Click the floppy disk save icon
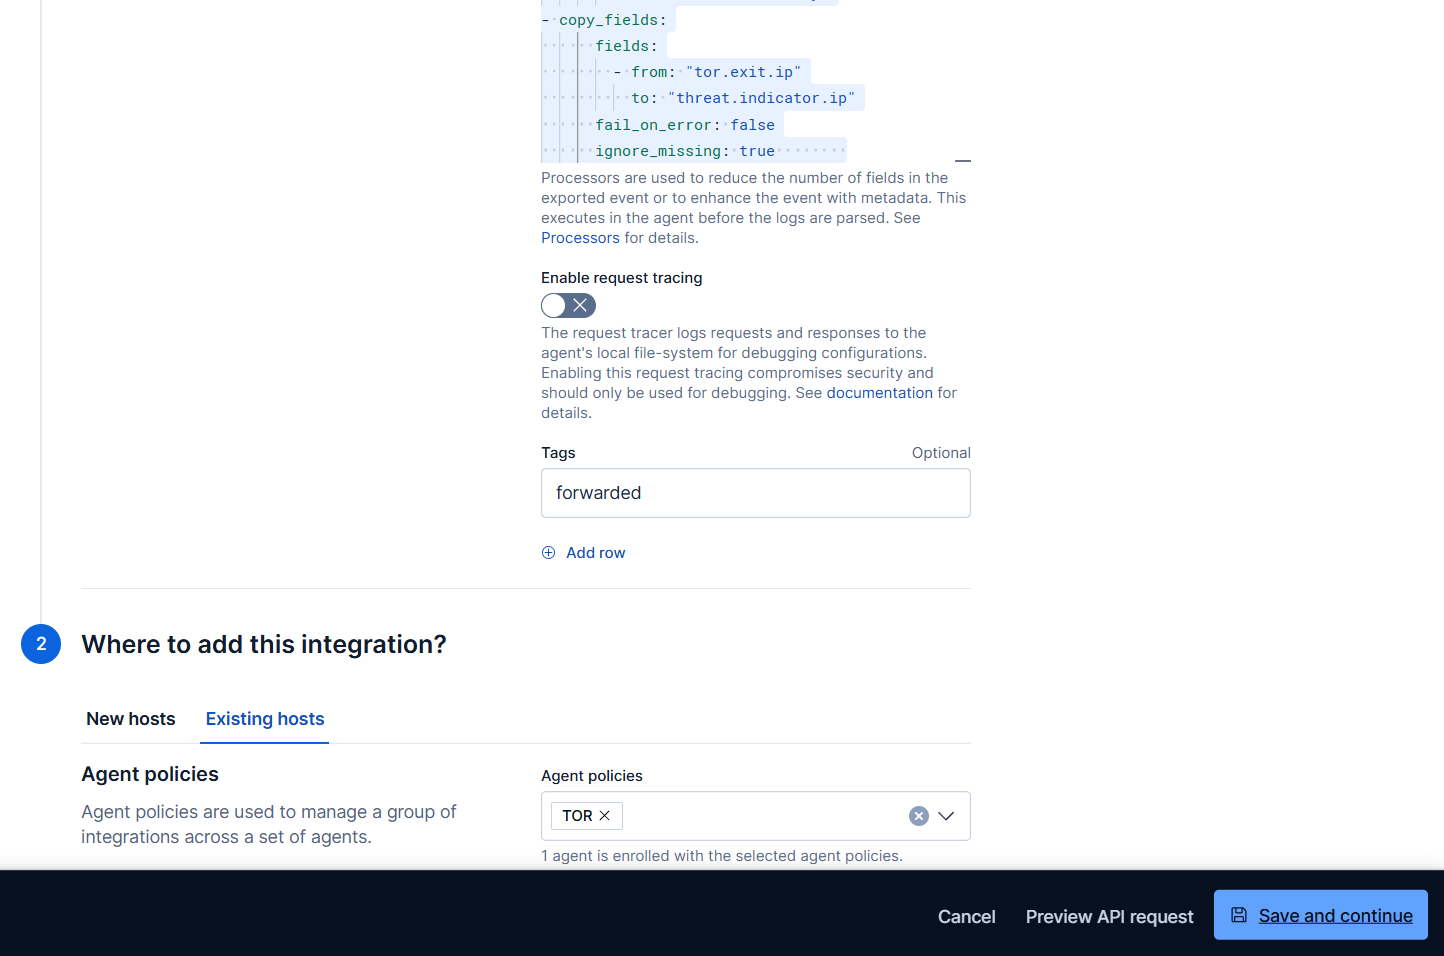 point(1239,915)
